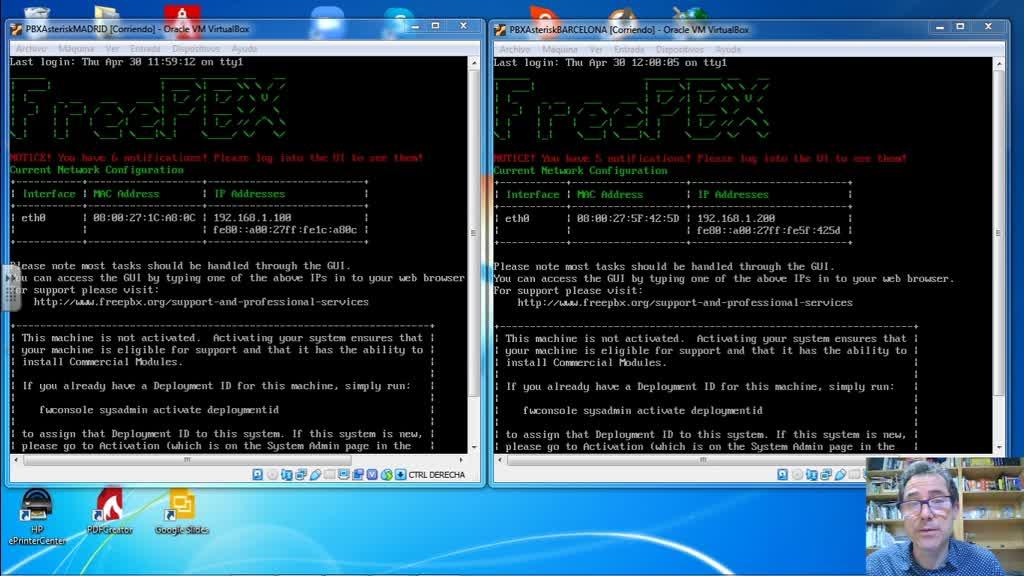Click display settings icon in MADRID status bar
The height and width of the screenshot is (576, 1024).
344,475
